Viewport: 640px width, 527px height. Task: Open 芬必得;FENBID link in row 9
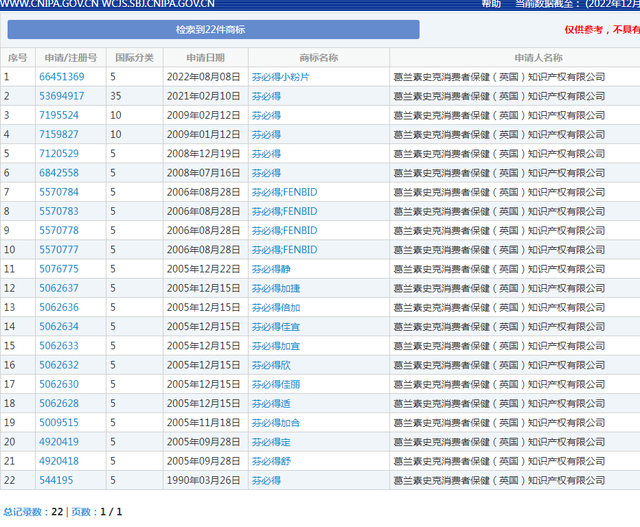284,230
